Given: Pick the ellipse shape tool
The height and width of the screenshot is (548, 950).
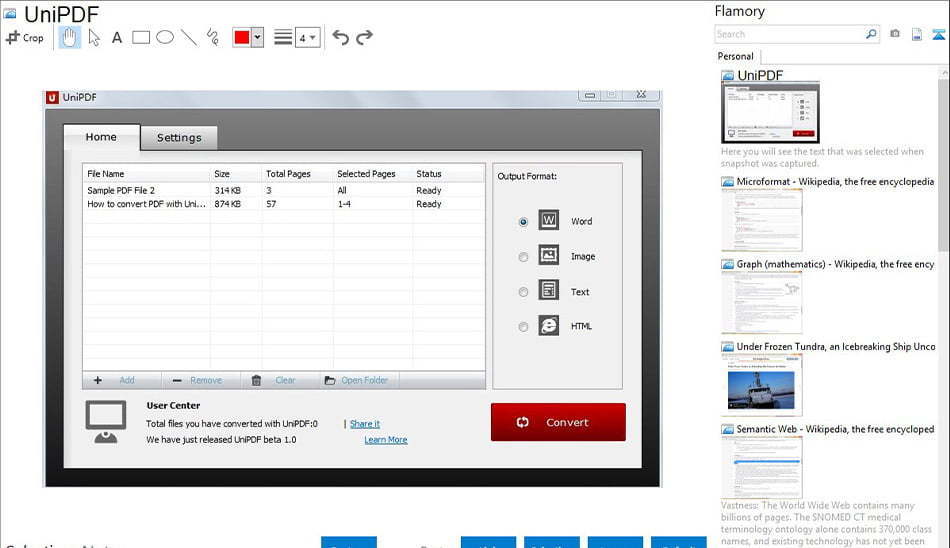Looking at the screenshot, I should click(165, 38).
